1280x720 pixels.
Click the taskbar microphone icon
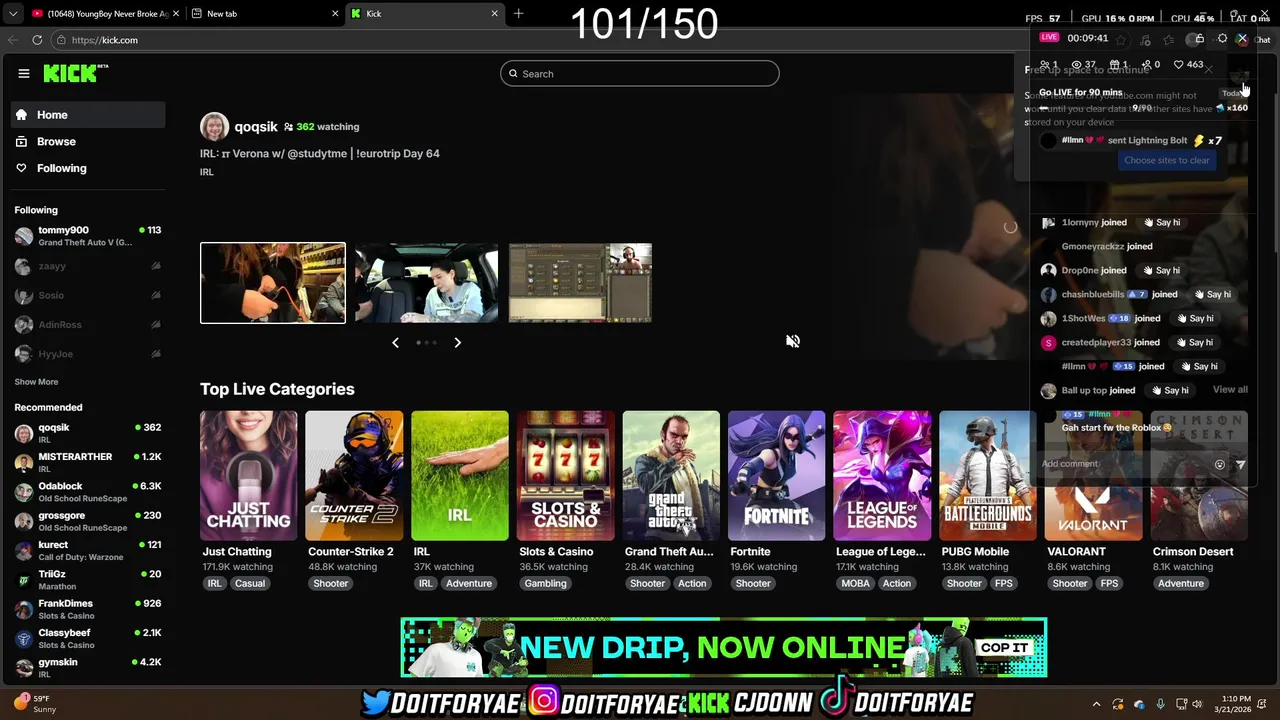1160,704
